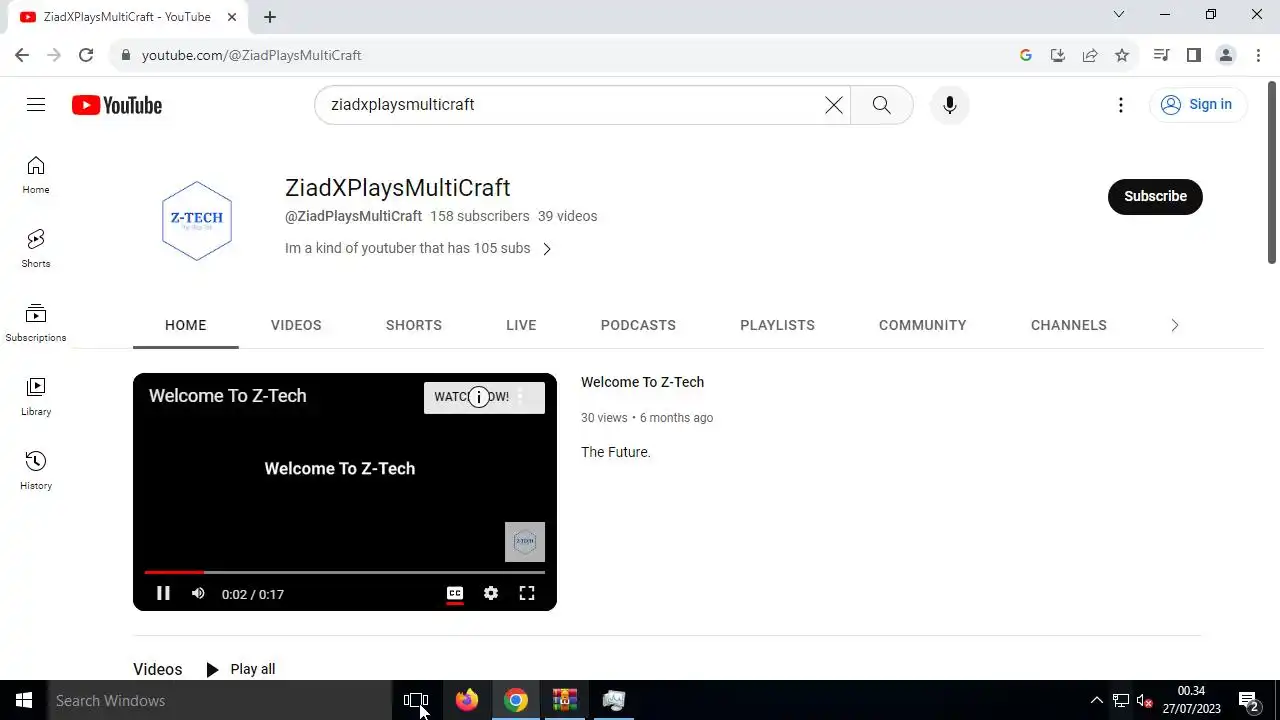The height and width of the screenshot is (720, 1280).
Task: Open the video player settings gear
Action: tap(491, 593)
